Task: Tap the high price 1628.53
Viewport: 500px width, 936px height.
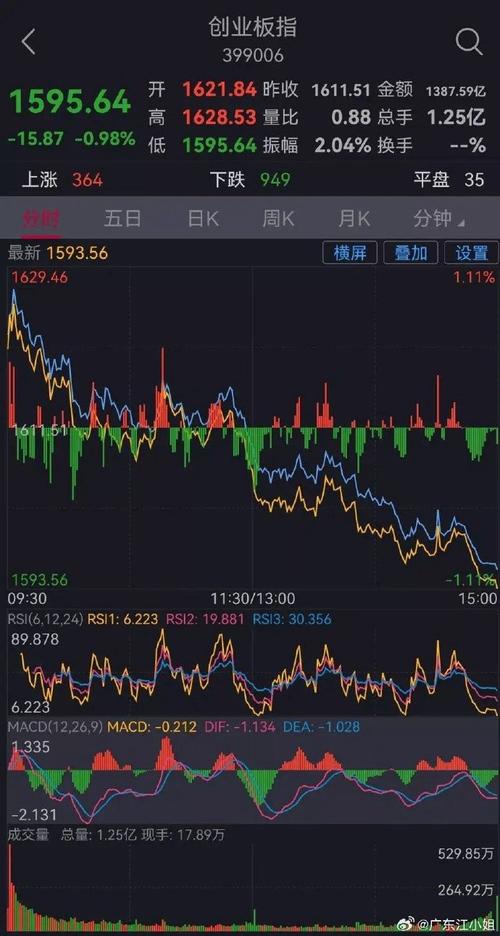Action: pyautogui.click(x=220, y=117)
